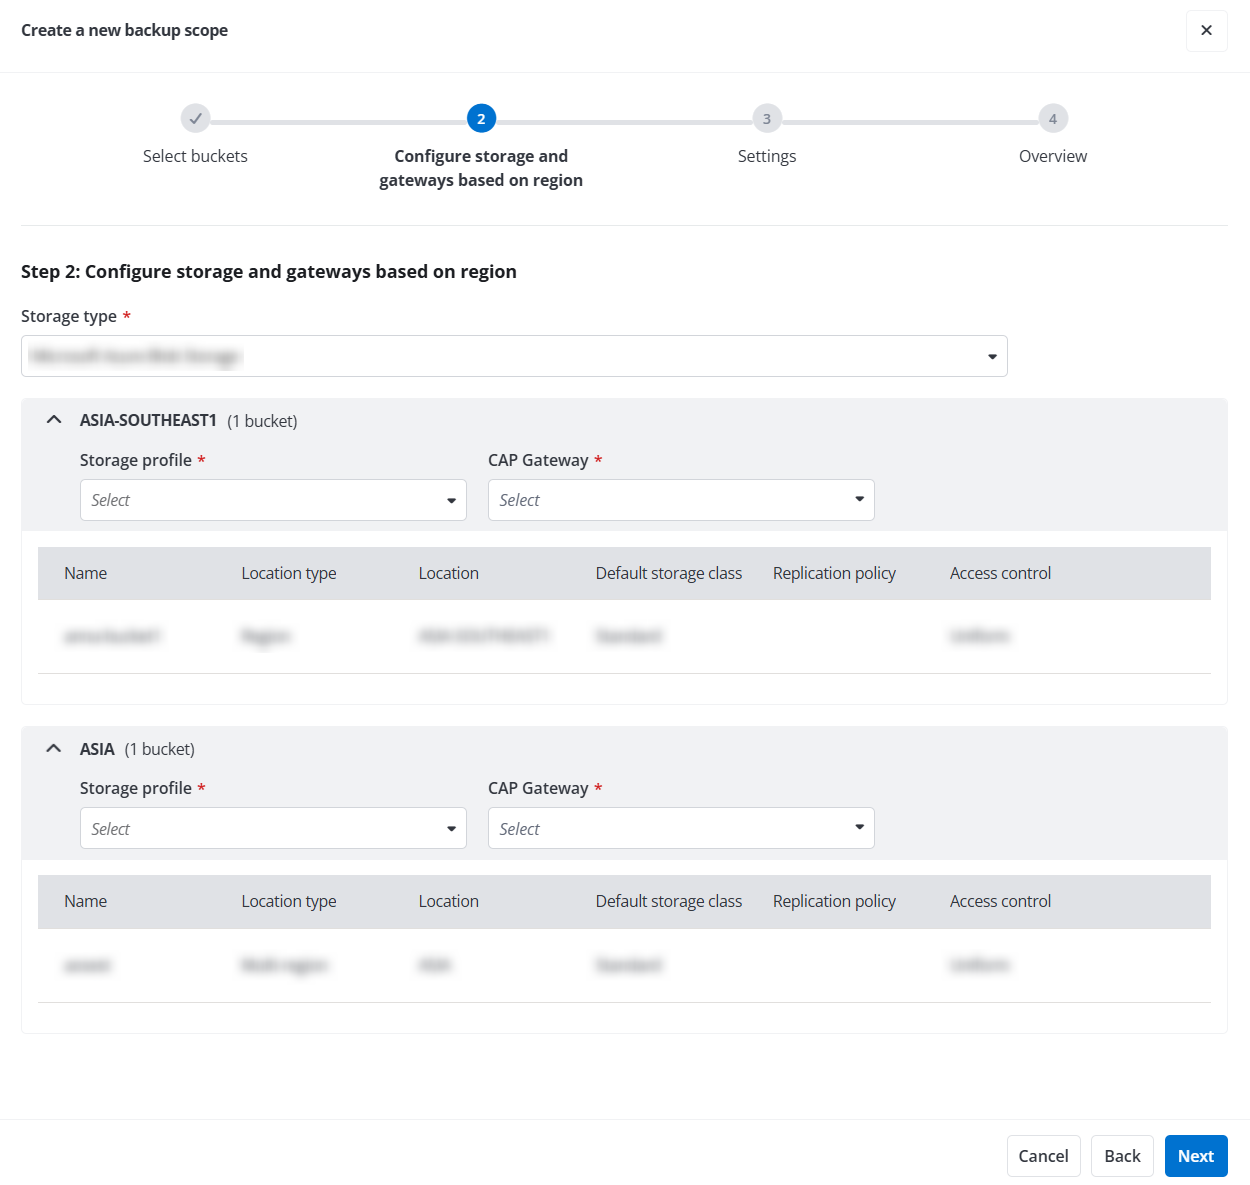1250x1185 pixels.
Task: Click step 3 Settings circle indicator
Action: tap(767, 118)
